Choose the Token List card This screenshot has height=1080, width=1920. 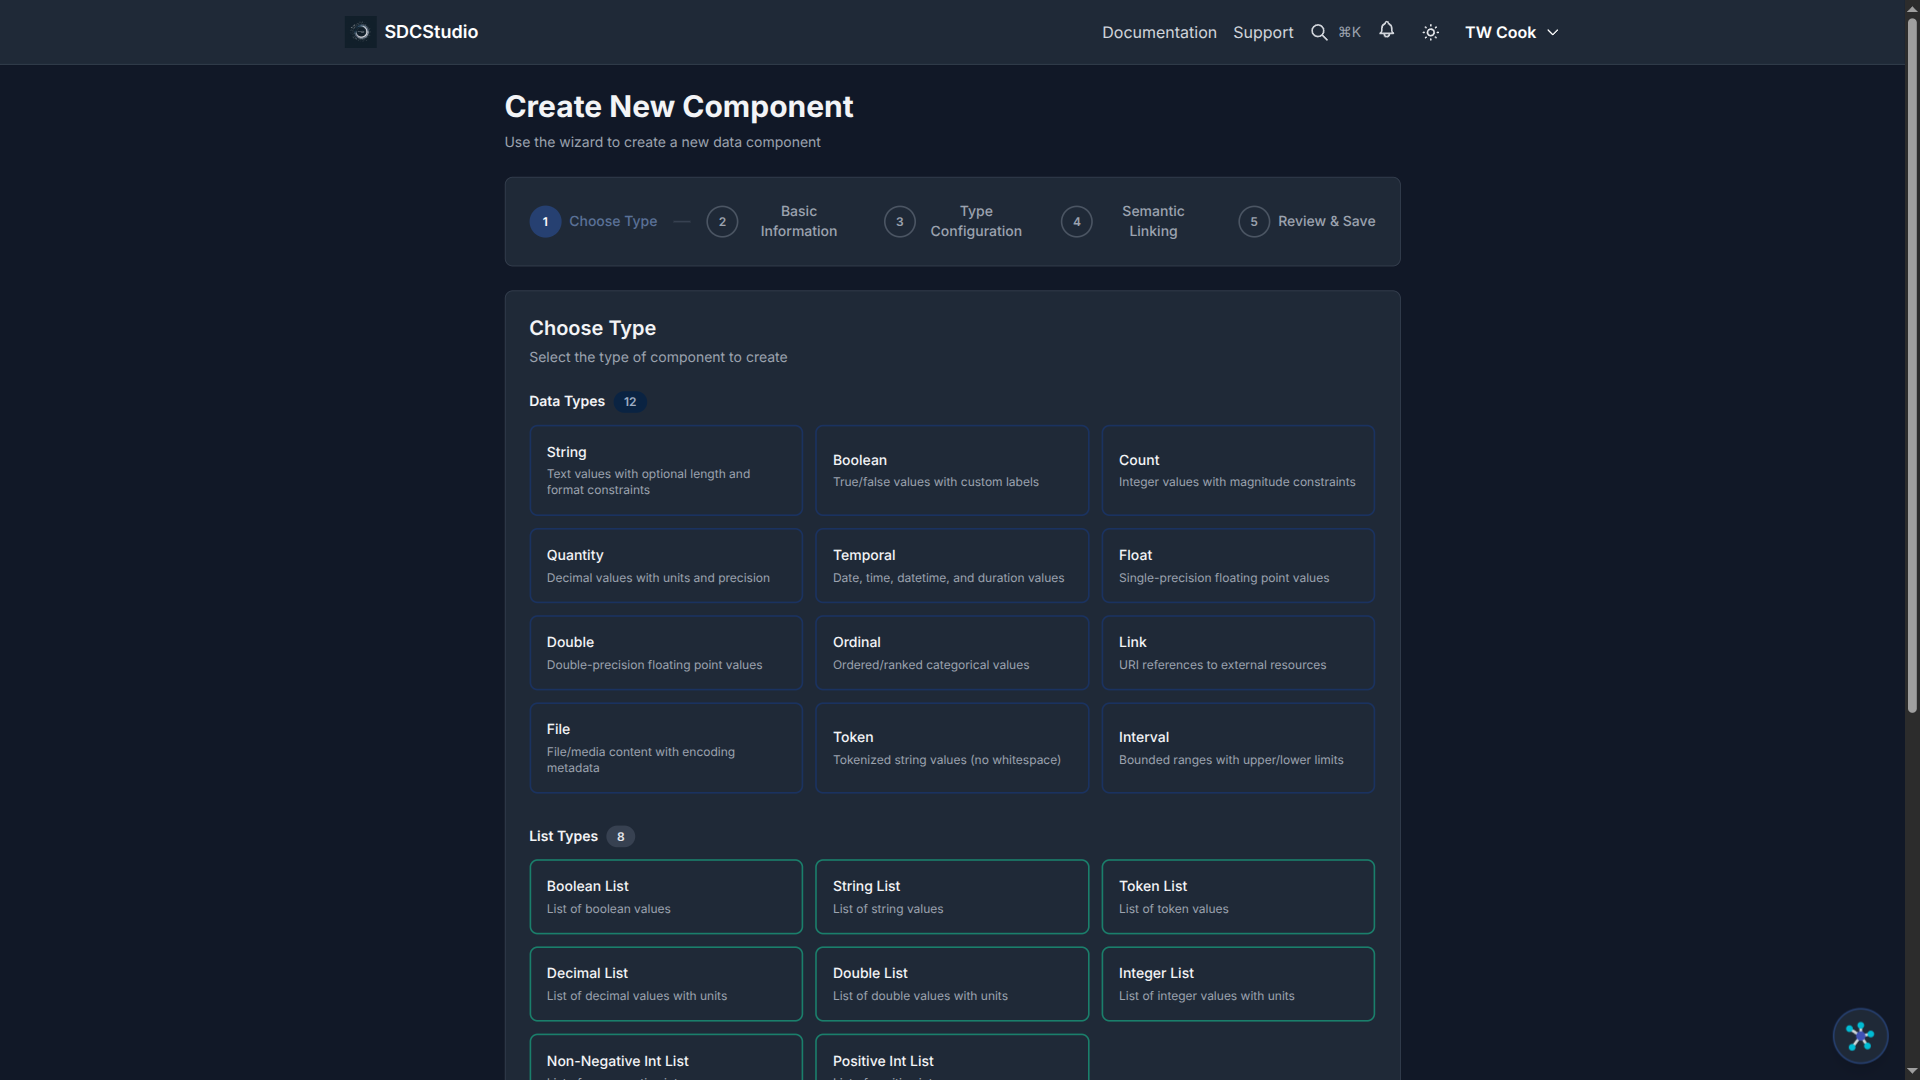pos(1237,896)
